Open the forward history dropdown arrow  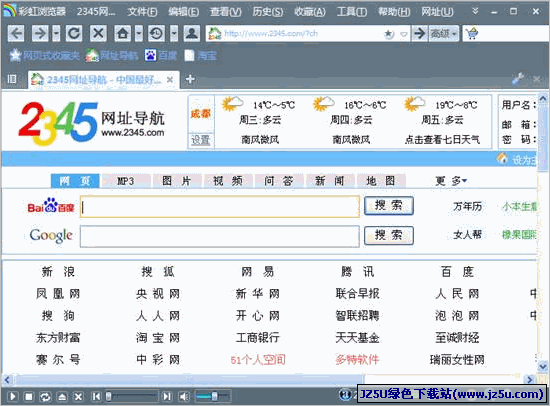click(x=56, y=34)
